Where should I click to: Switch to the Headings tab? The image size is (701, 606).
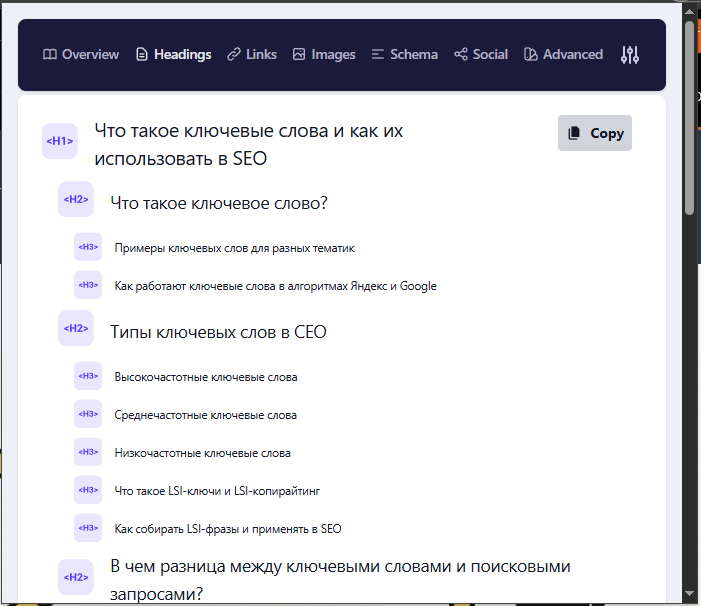(x=173, y=55)
